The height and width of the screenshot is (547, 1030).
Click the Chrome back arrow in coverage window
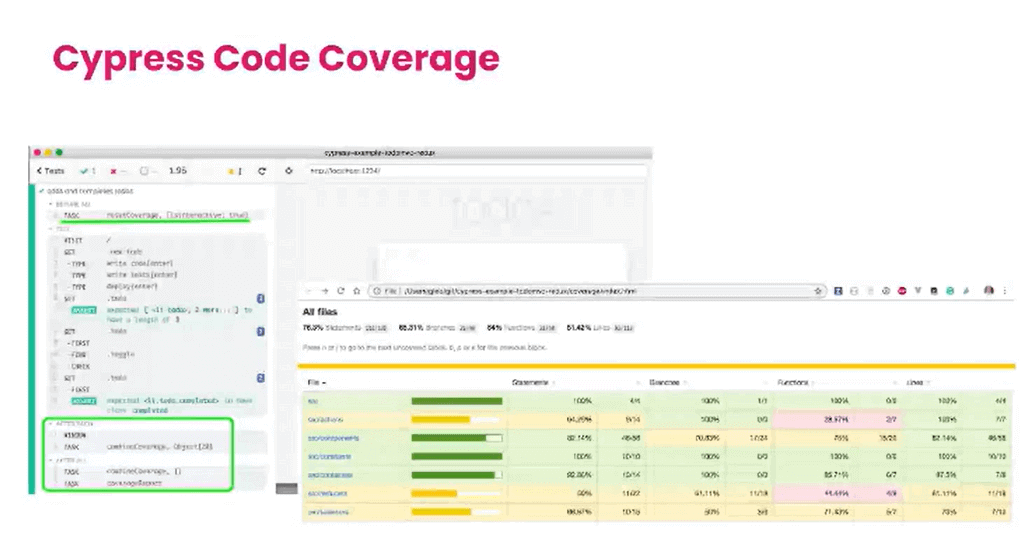[309, 291]
